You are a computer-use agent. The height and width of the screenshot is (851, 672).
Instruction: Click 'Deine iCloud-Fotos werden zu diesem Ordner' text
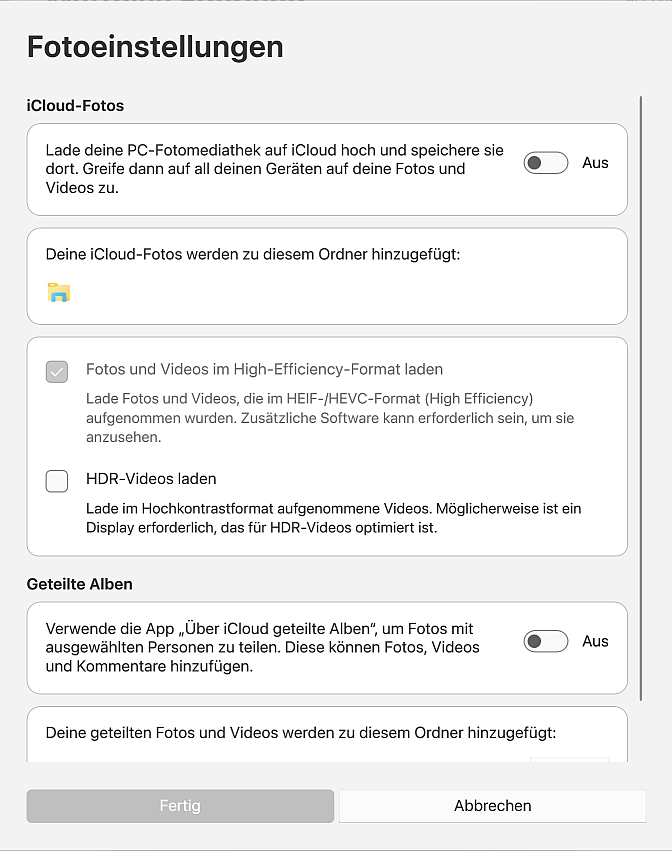tap(253, 255)
